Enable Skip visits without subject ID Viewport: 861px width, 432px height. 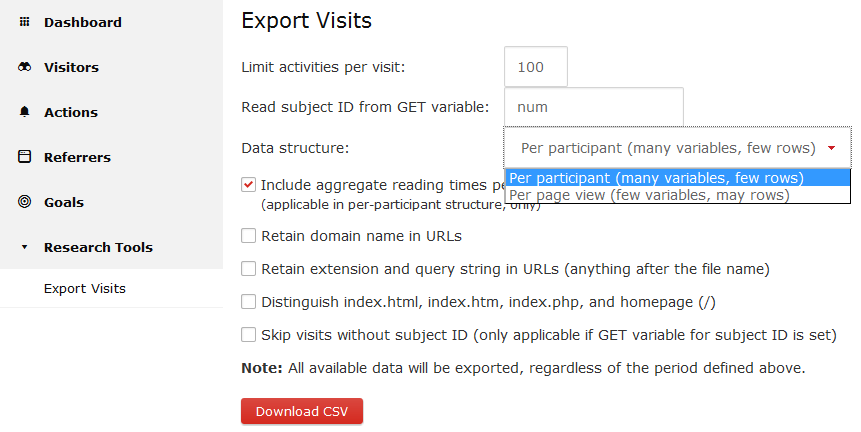point(248,334)
